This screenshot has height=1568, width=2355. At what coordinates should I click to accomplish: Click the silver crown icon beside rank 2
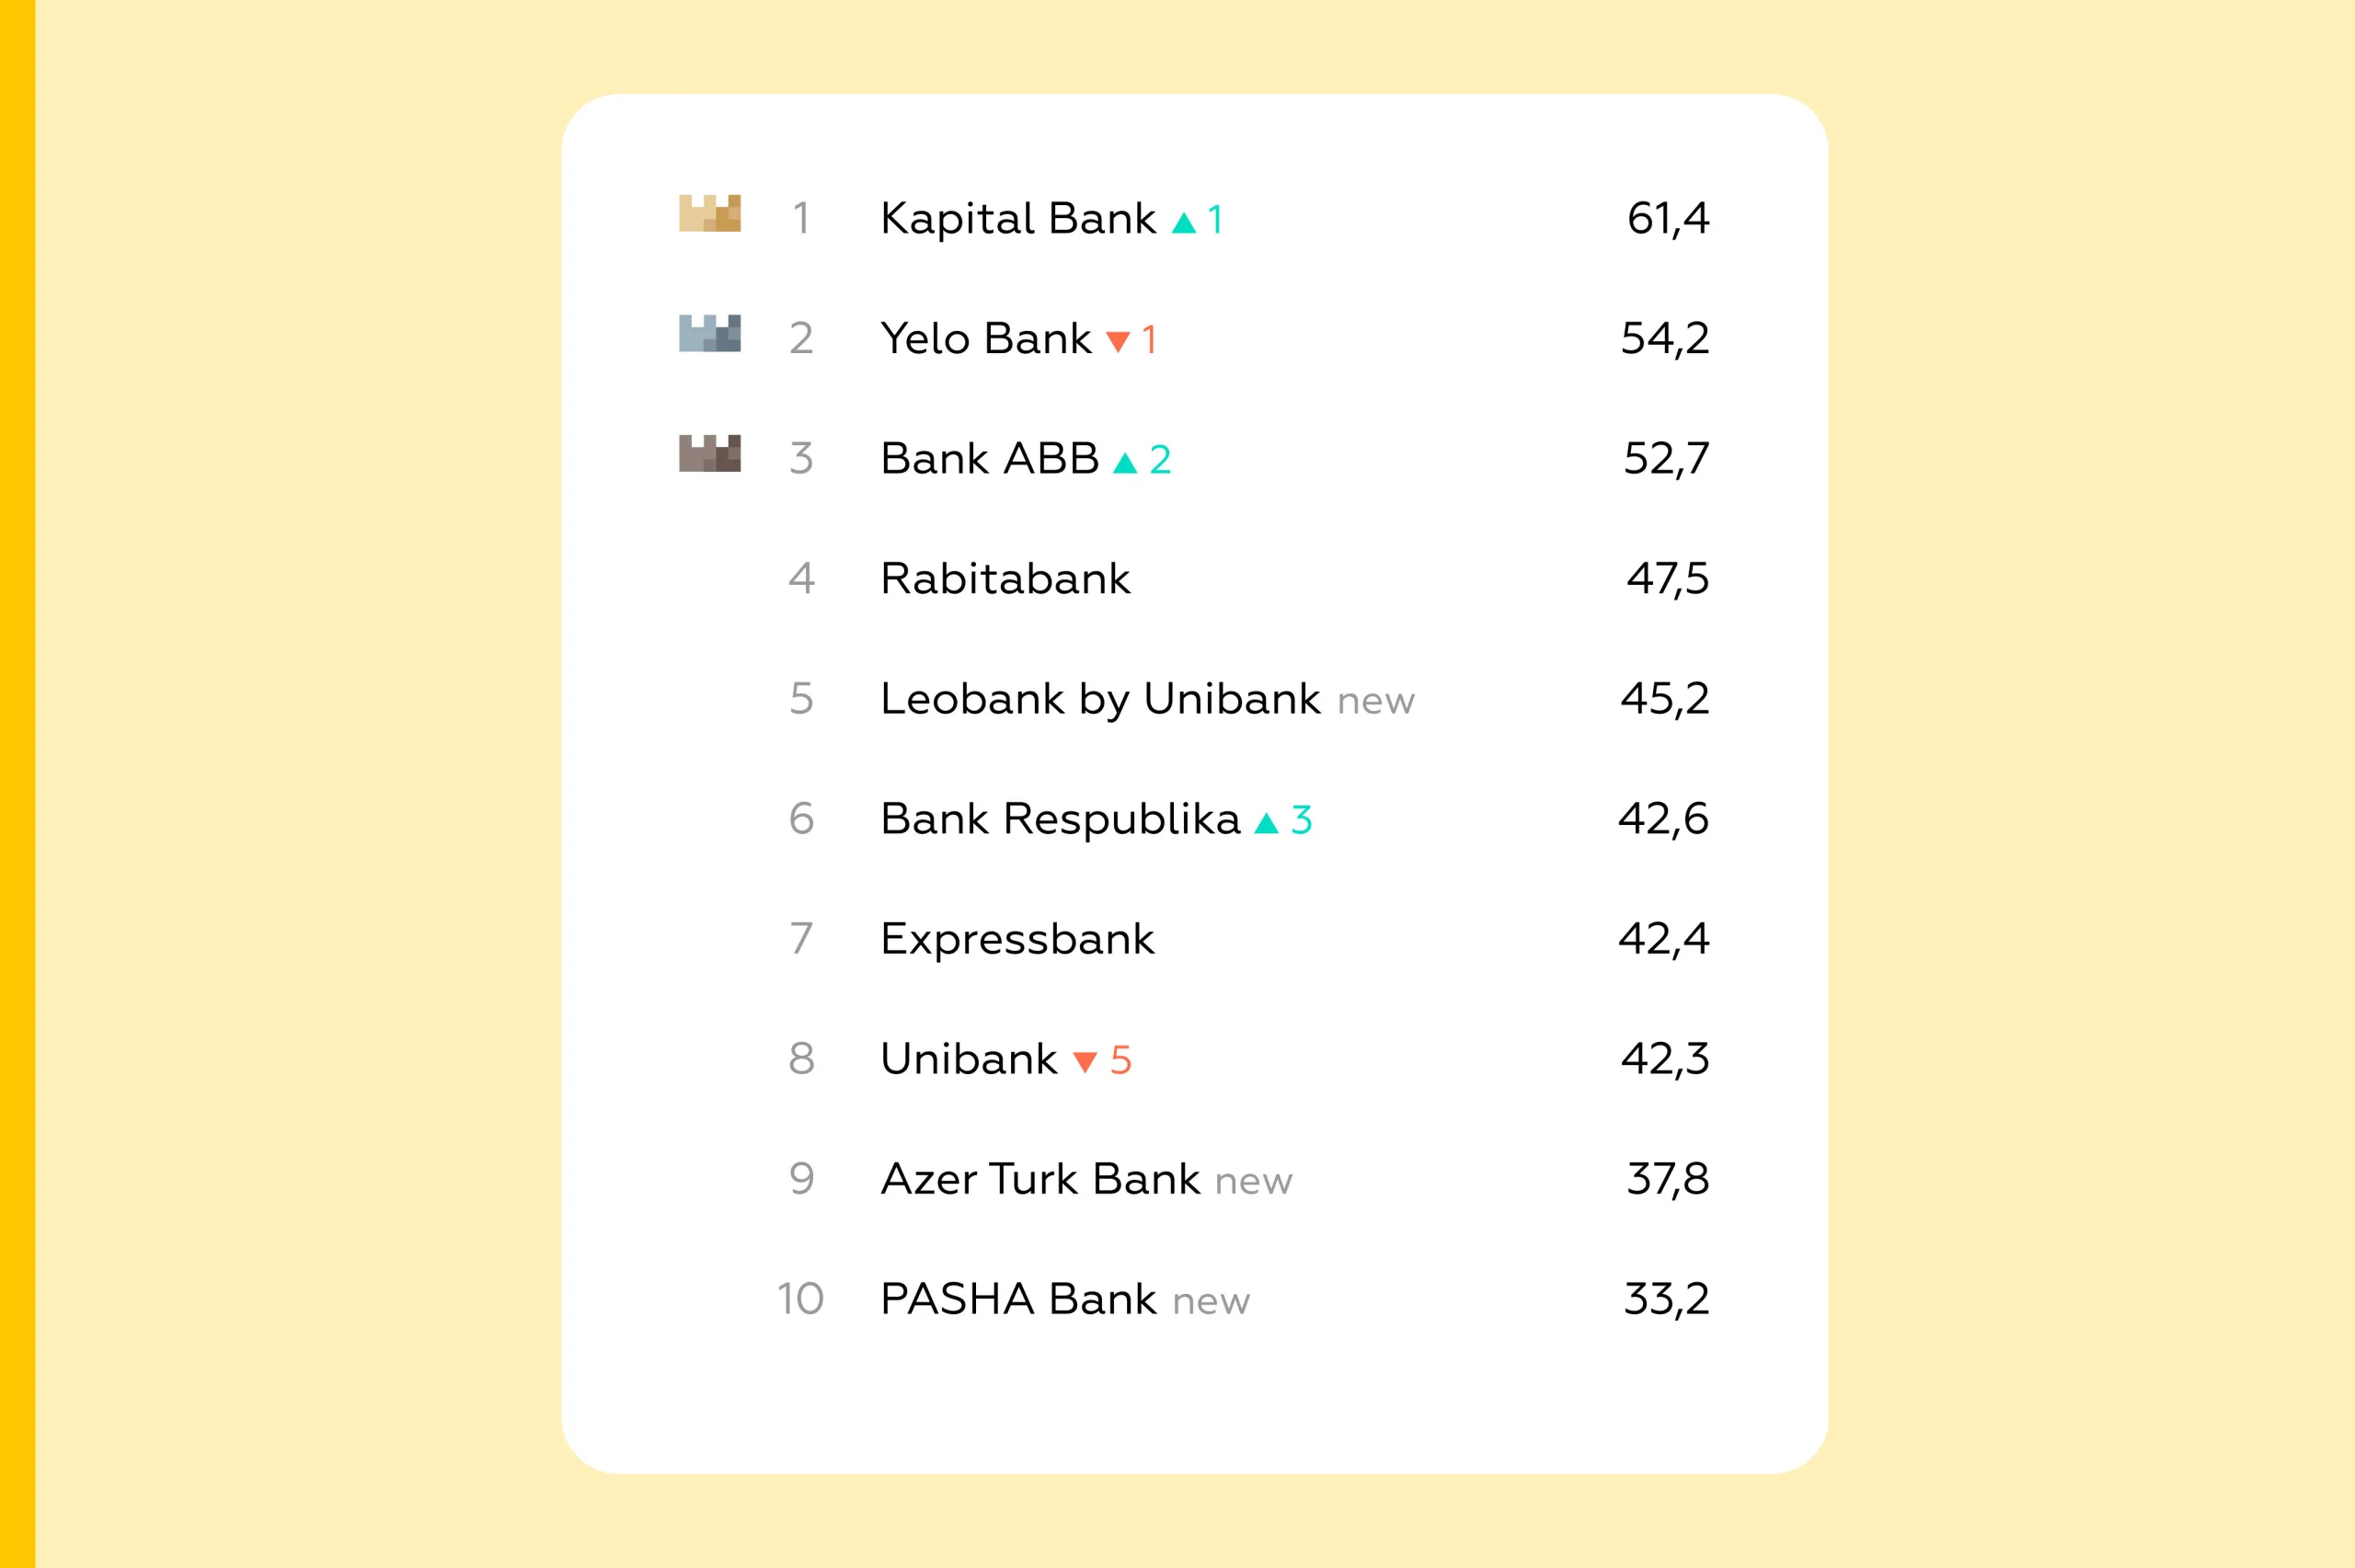tap(709, 333)
